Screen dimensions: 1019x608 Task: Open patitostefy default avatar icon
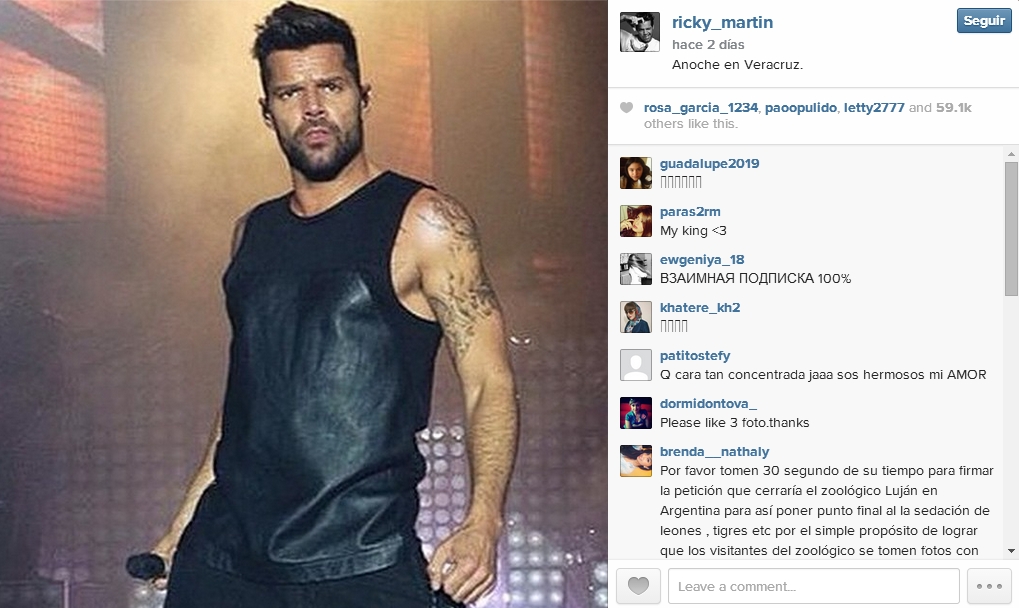pyautogui.click(x=636, y=365)
